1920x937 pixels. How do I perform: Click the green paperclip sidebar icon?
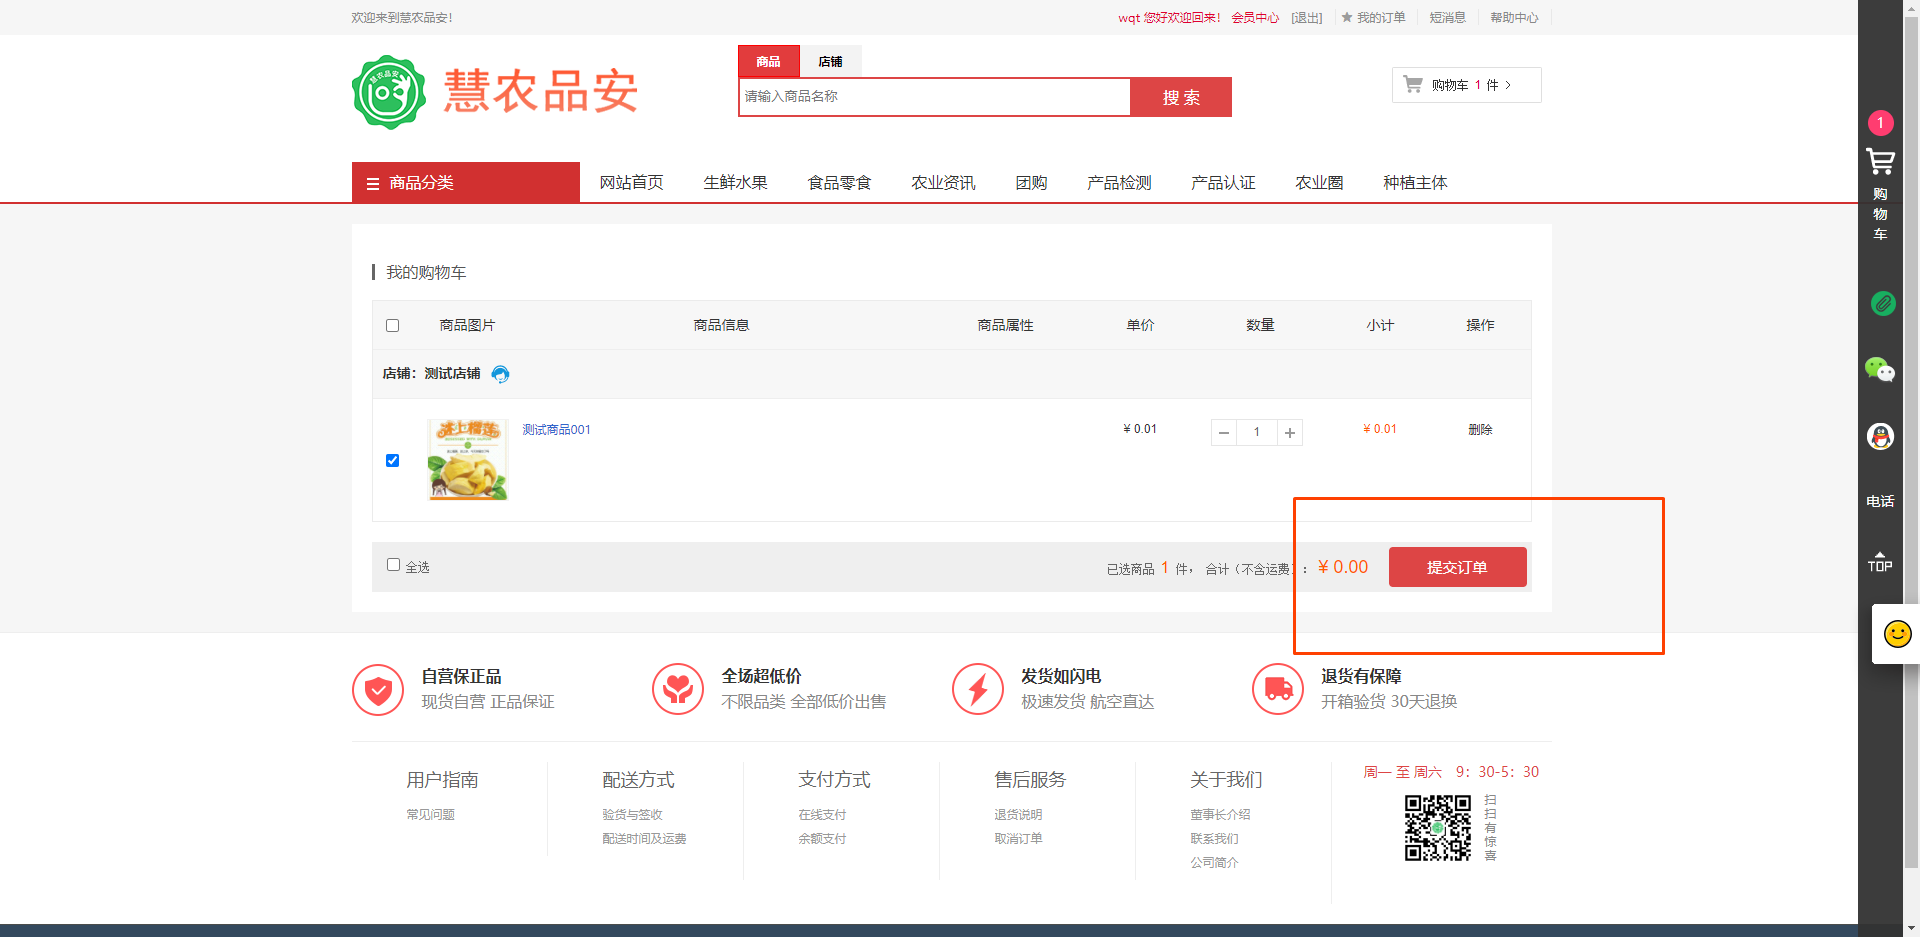[x=1882, y=303]
